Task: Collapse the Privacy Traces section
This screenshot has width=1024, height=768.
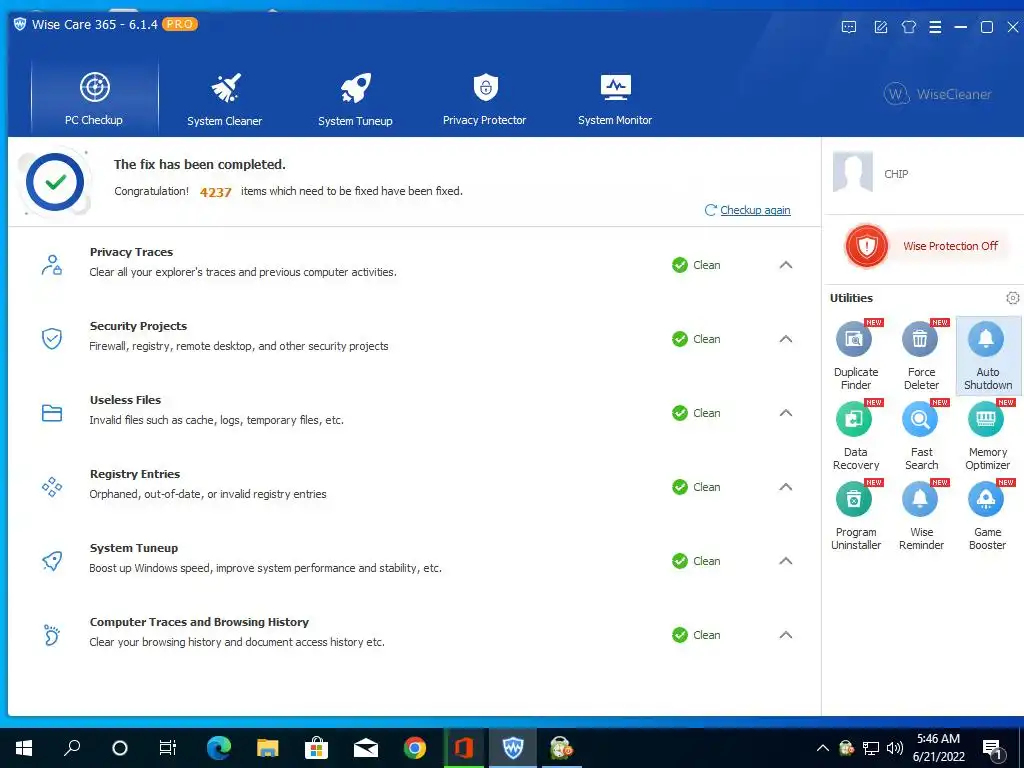Action: (786, 265)
